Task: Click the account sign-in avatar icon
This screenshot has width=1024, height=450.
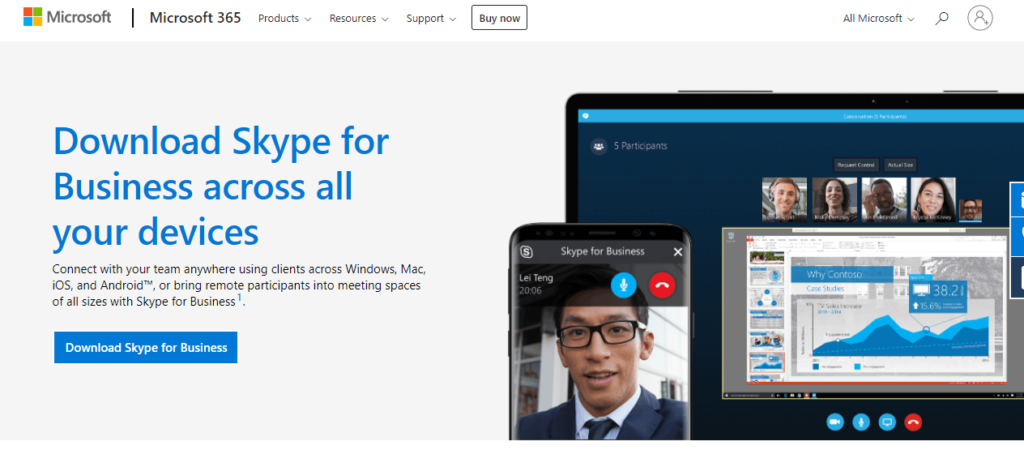Action: [x=980, y=18]
